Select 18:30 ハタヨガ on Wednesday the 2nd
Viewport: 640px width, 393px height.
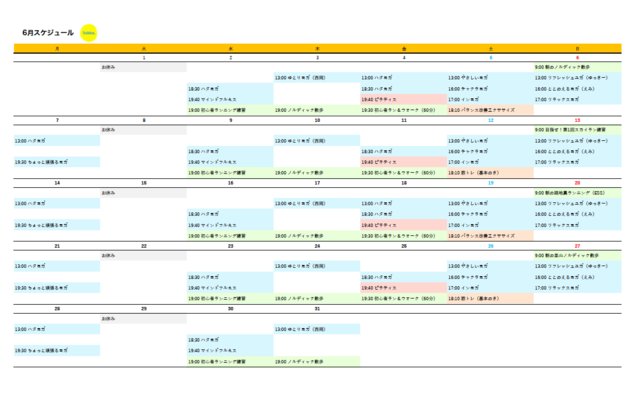(x=230, y=89)
